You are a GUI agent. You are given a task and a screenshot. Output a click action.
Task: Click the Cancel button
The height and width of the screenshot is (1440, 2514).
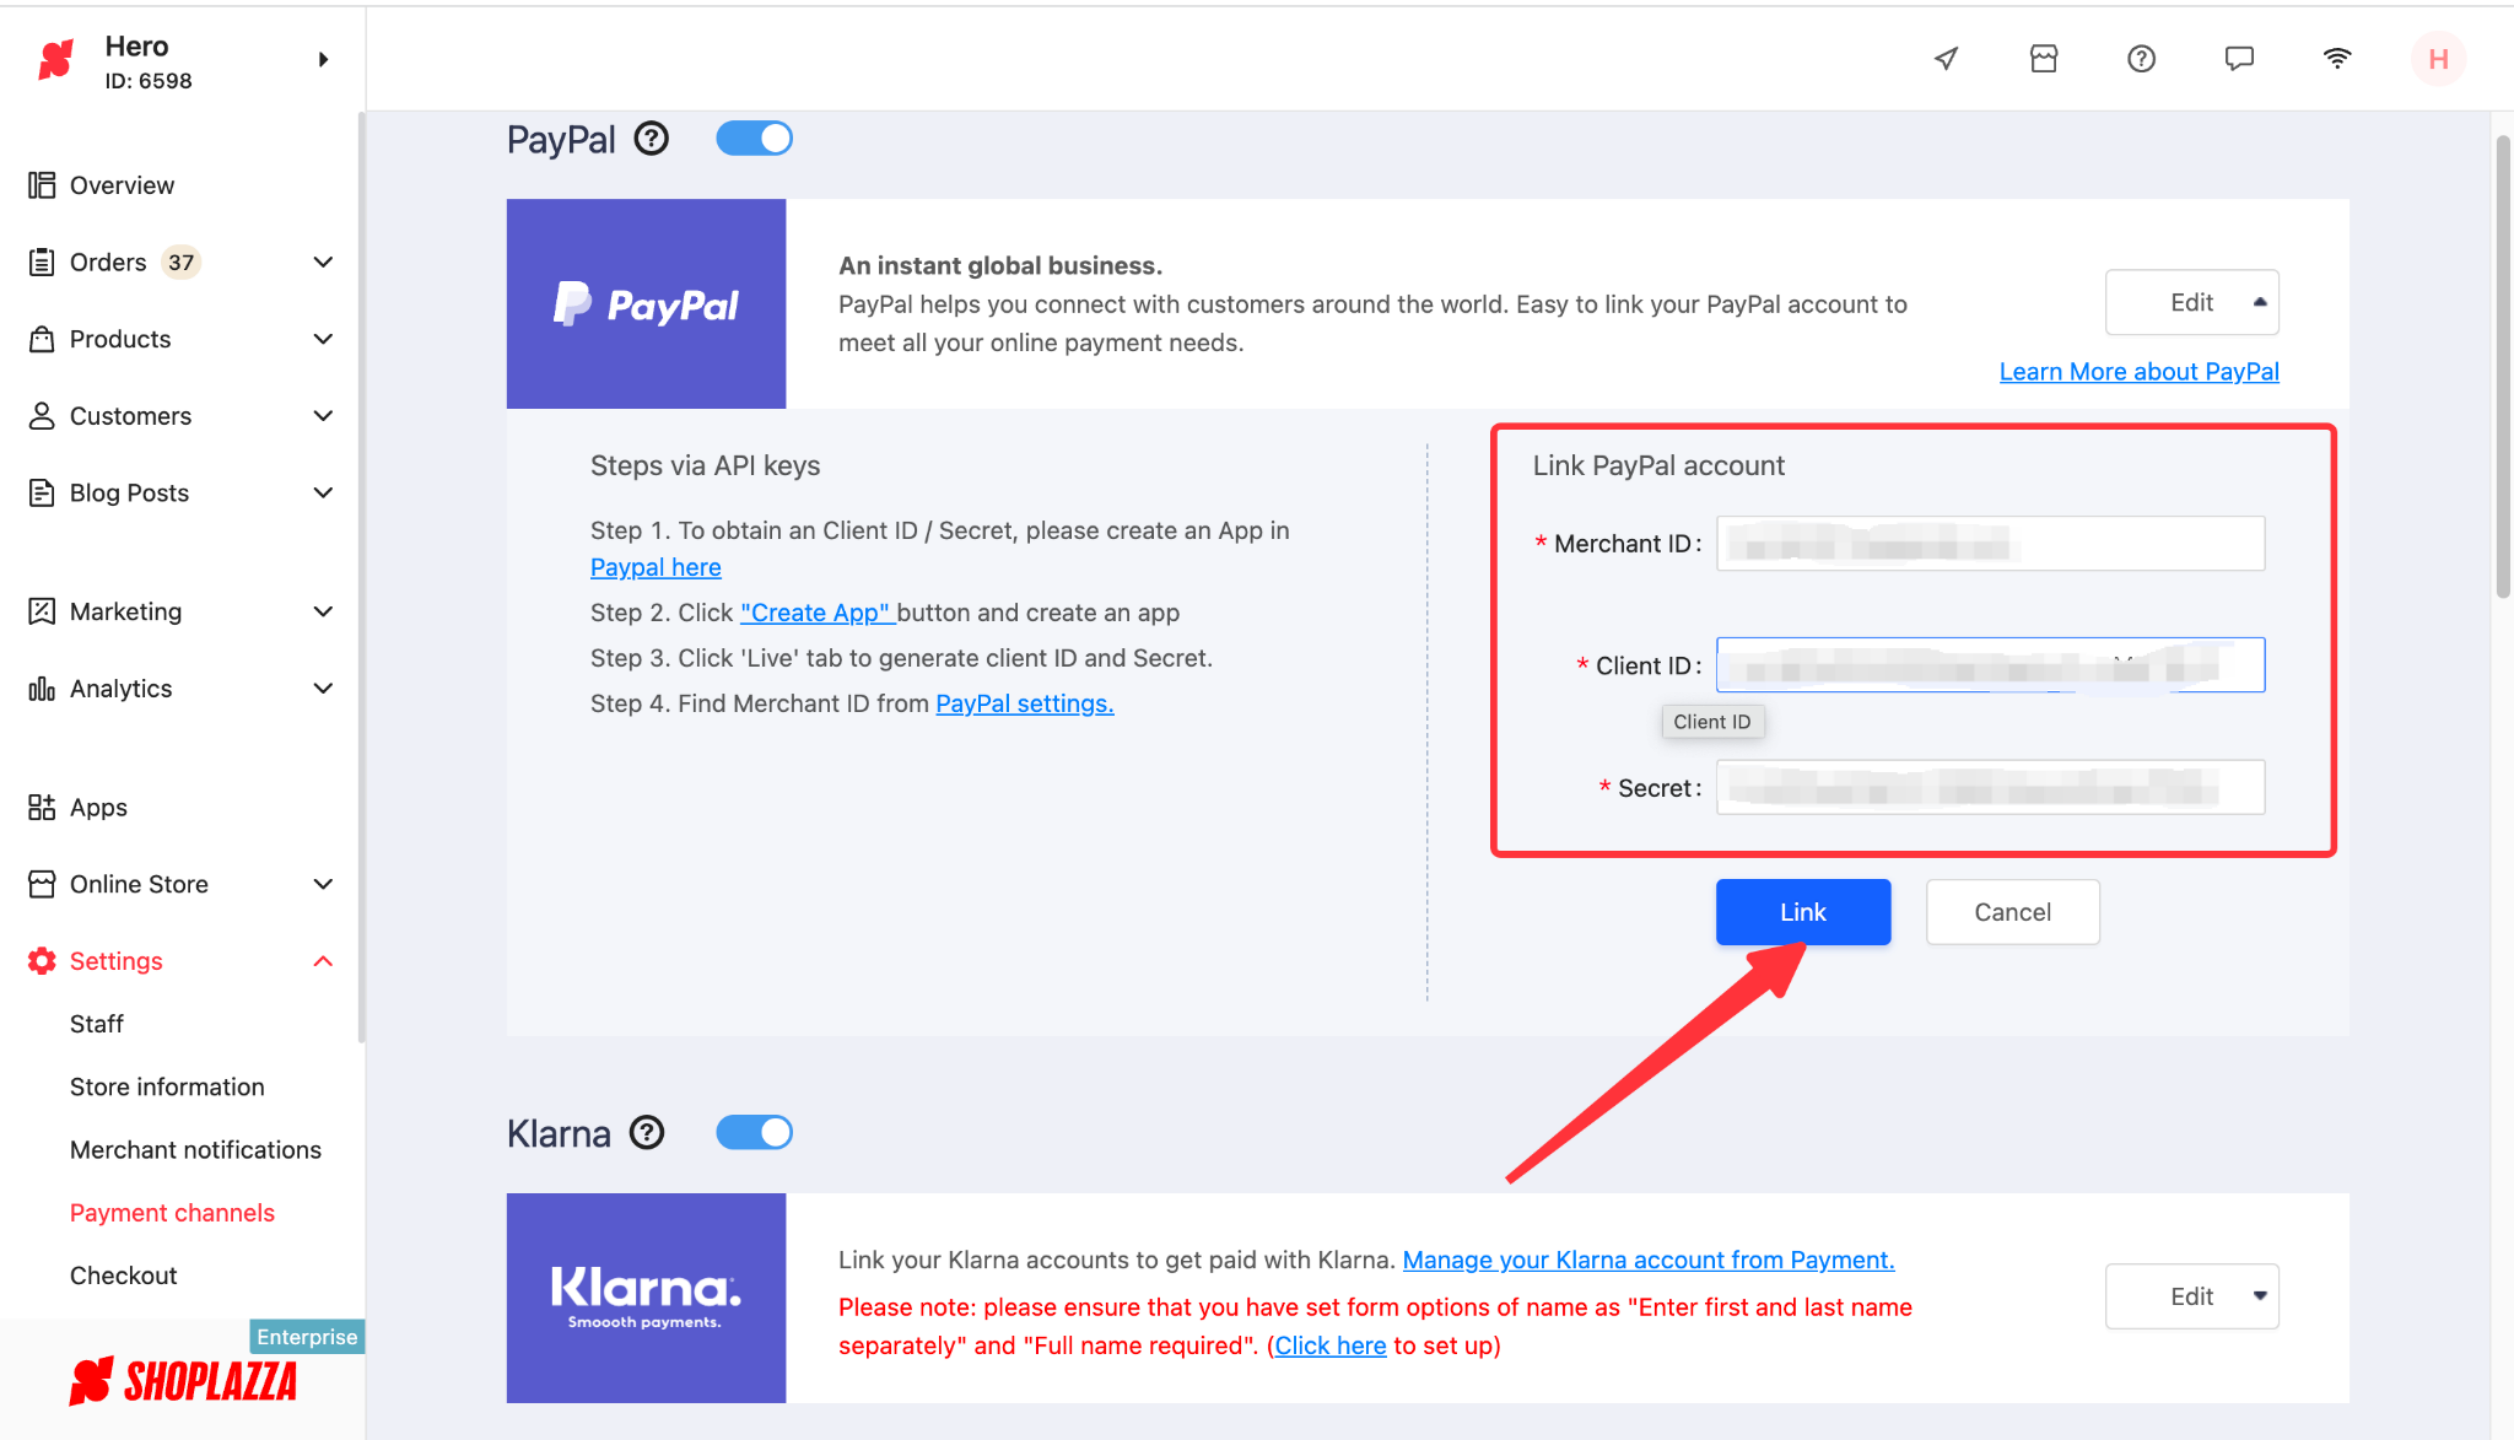(x=2012, y=912)
